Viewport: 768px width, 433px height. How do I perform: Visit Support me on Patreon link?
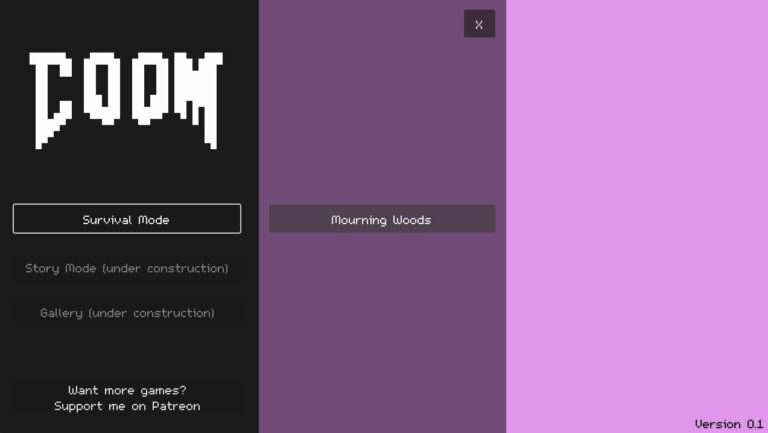point(126,406)
